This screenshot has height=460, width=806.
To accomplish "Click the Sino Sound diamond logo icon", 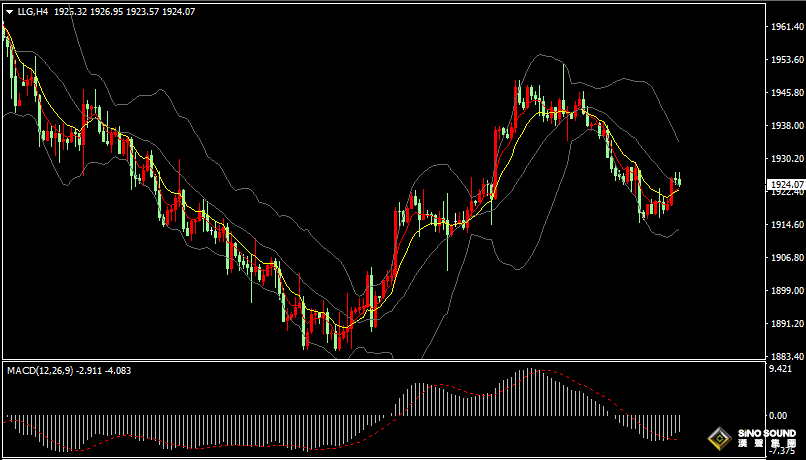I will coord(719,439).
